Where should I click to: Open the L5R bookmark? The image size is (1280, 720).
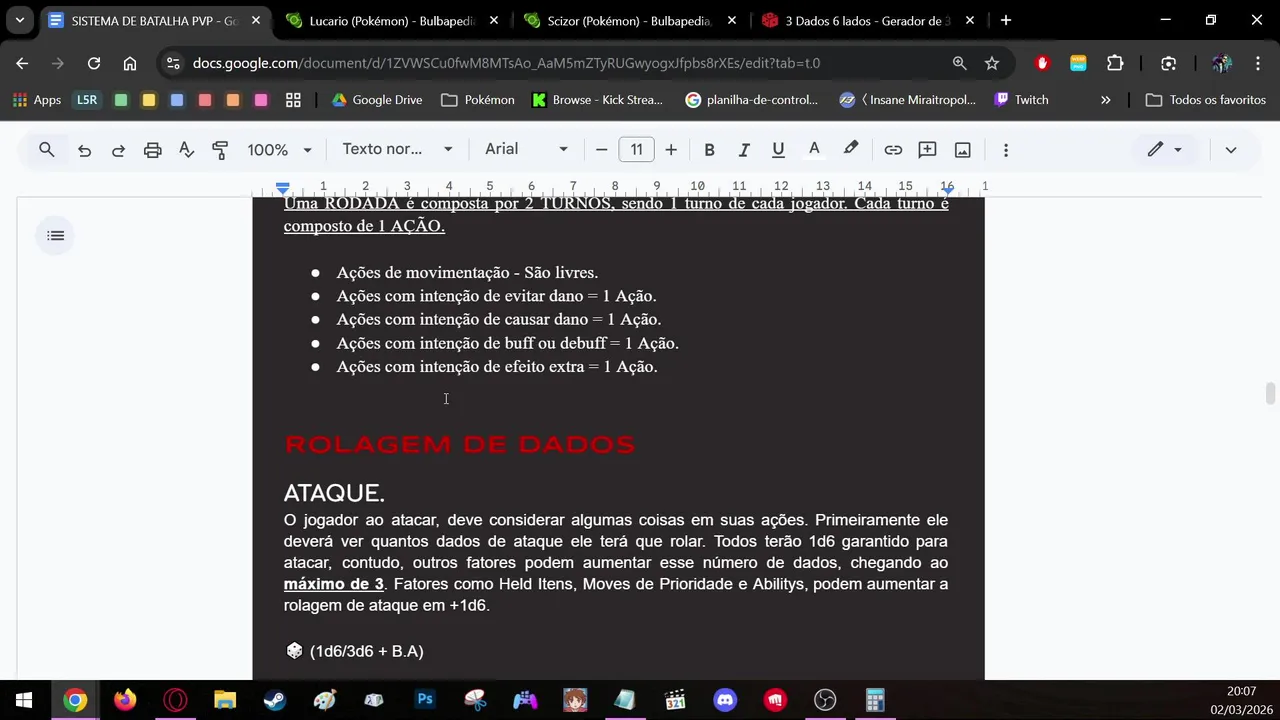coord(87,100)
